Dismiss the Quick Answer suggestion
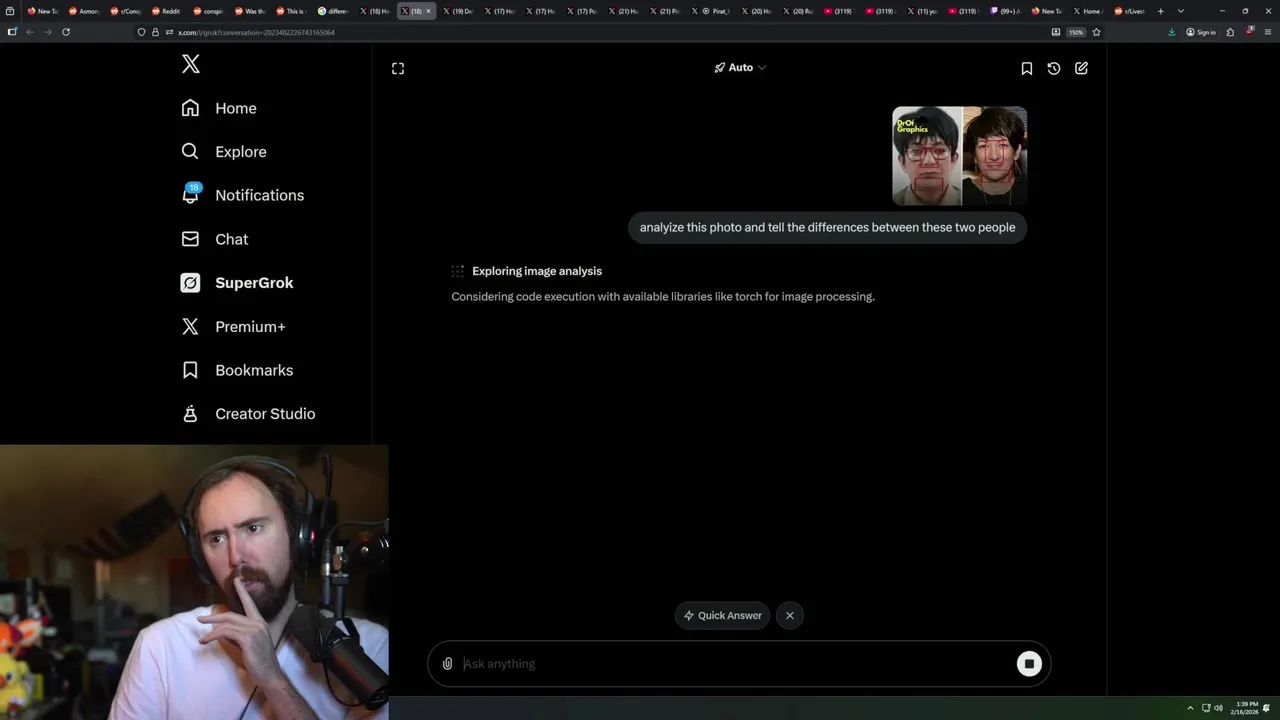 pos(790,615)
